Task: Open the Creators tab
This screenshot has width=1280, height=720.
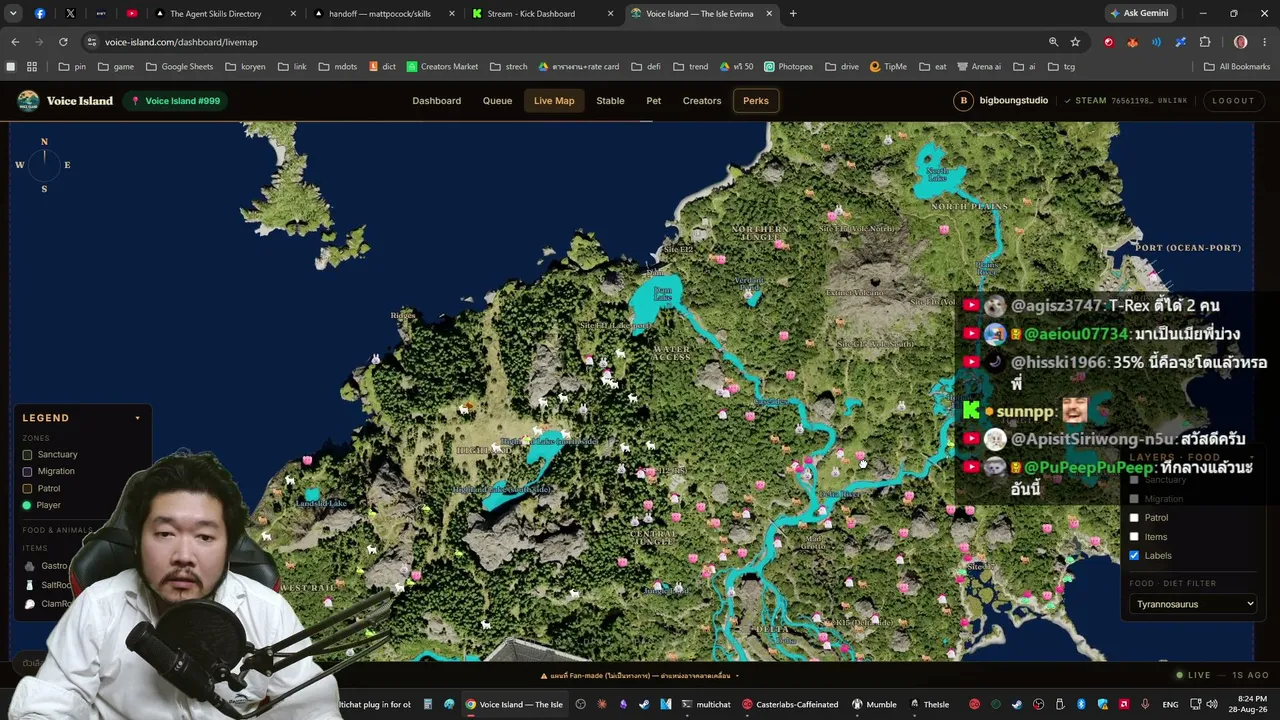Action: (702, 101)
